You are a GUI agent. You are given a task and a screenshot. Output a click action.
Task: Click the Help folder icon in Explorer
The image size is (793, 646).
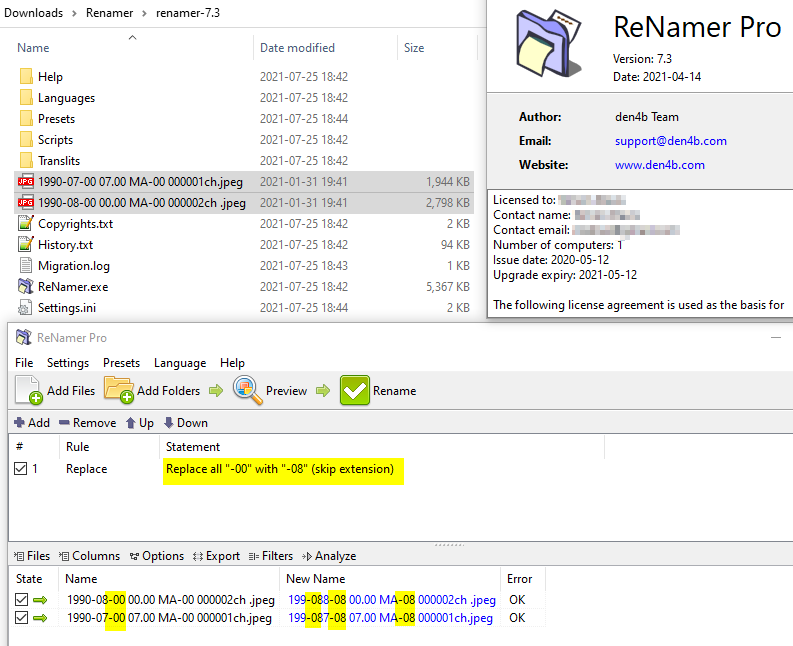tap(26, 76)
